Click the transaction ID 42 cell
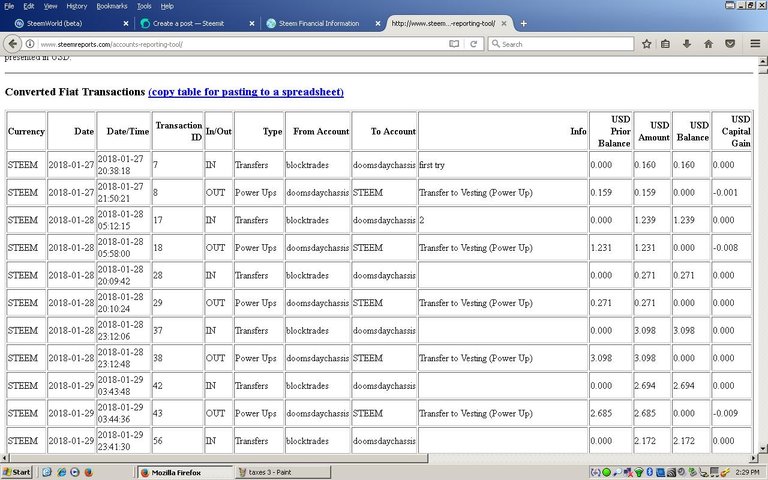768x480 pixels. point(178,385)
